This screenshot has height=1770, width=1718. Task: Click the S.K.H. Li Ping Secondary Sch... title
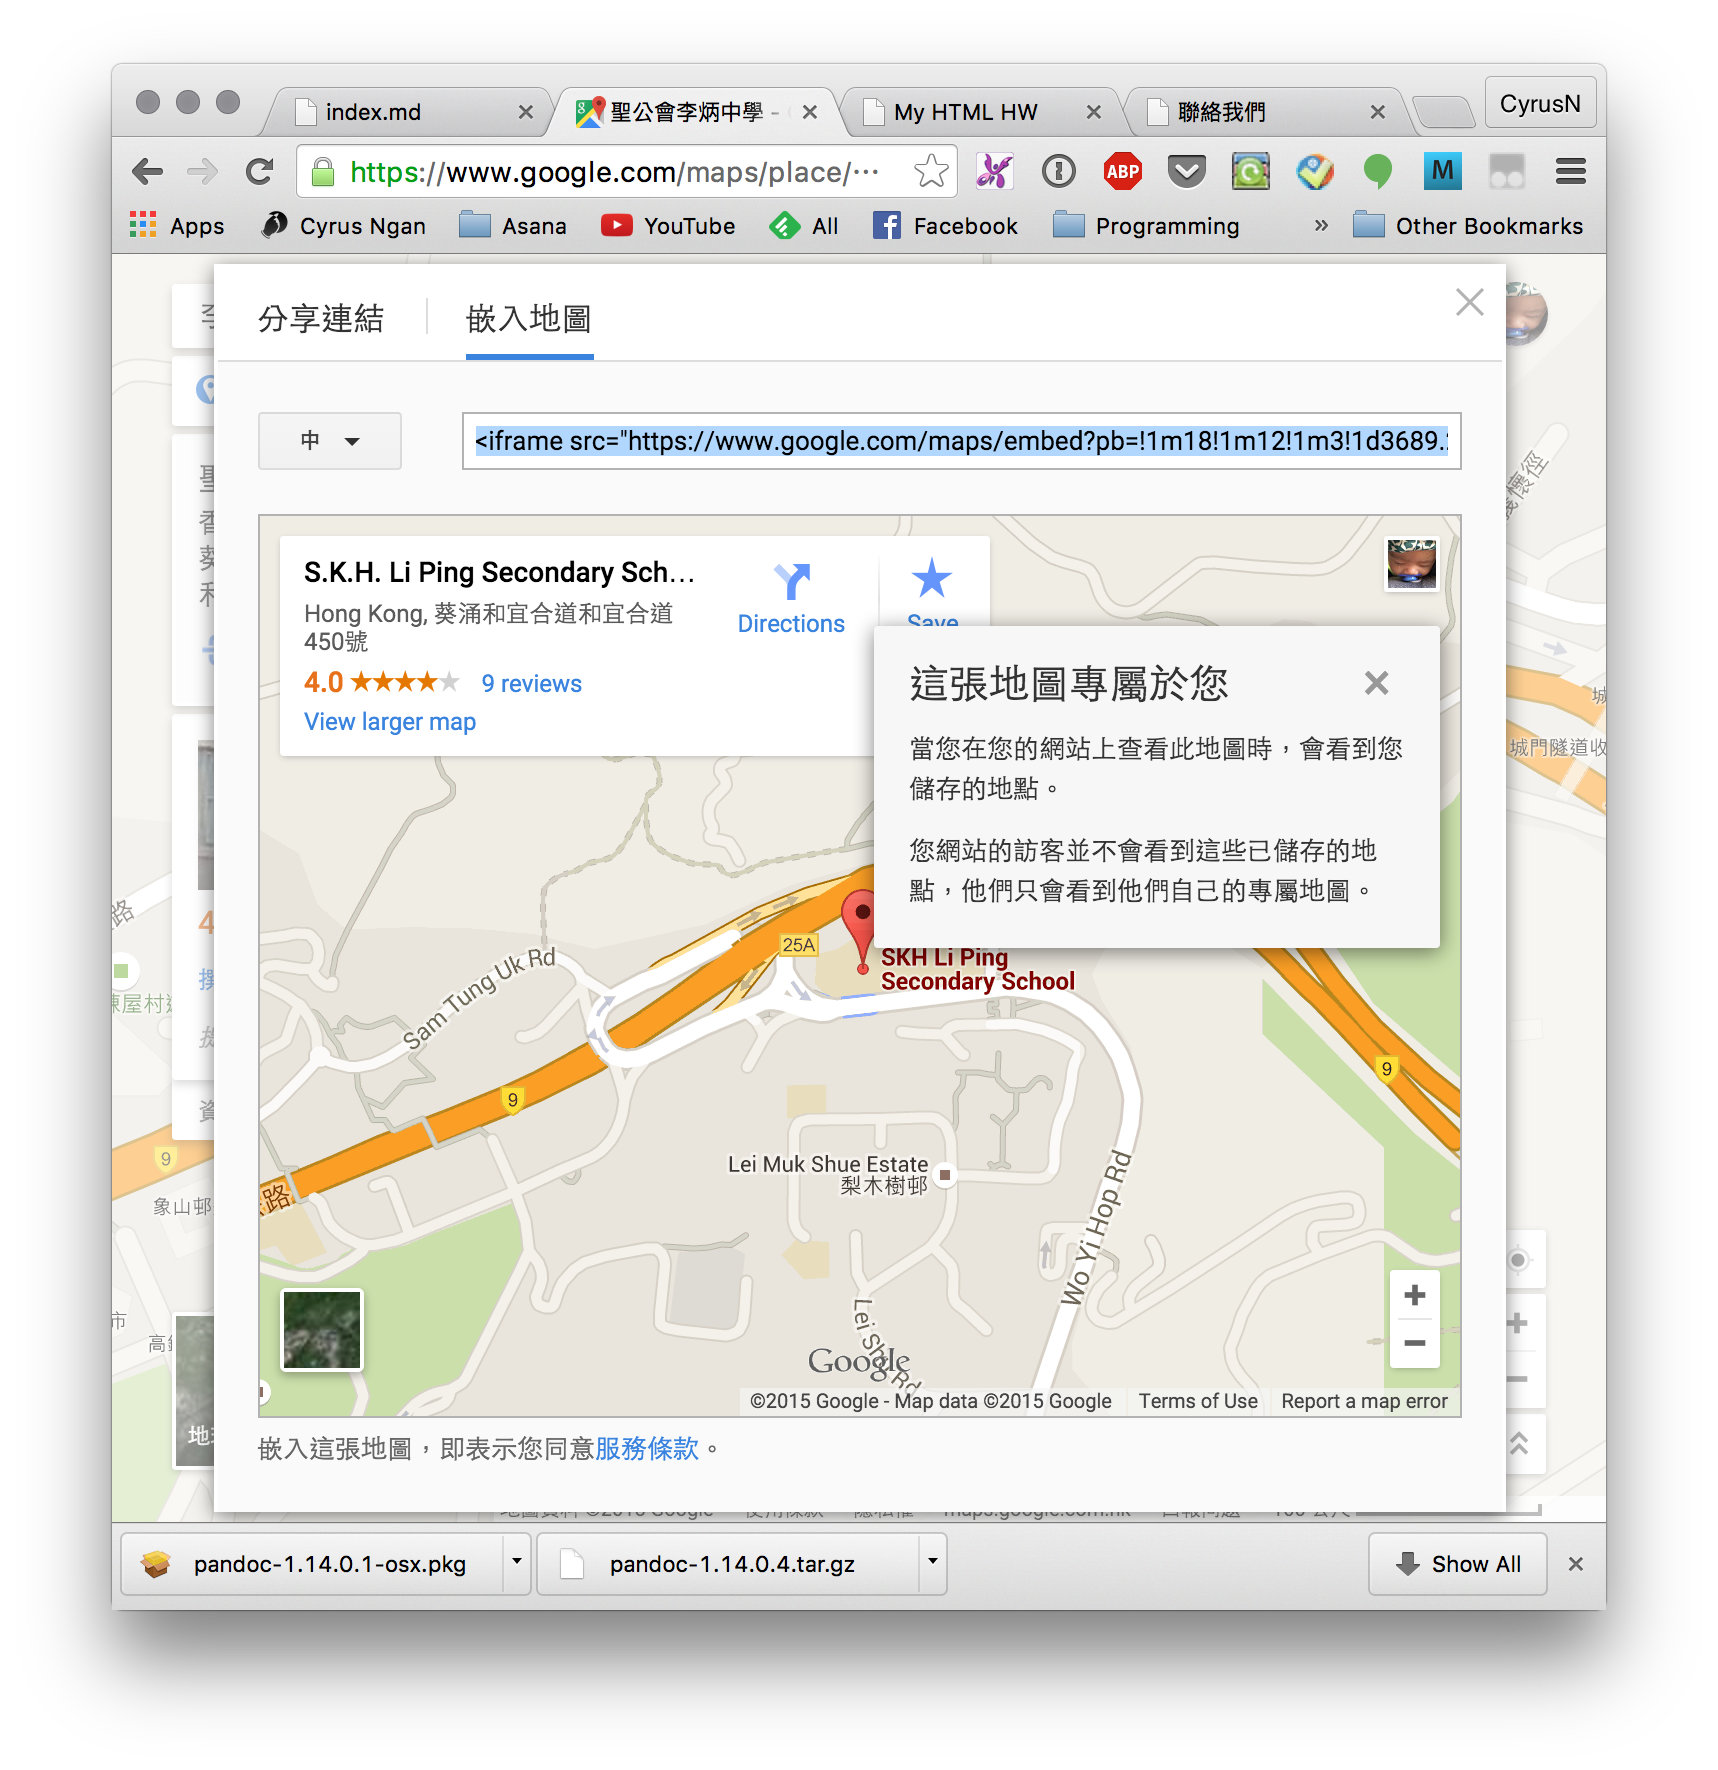click(x=499, y=572)
